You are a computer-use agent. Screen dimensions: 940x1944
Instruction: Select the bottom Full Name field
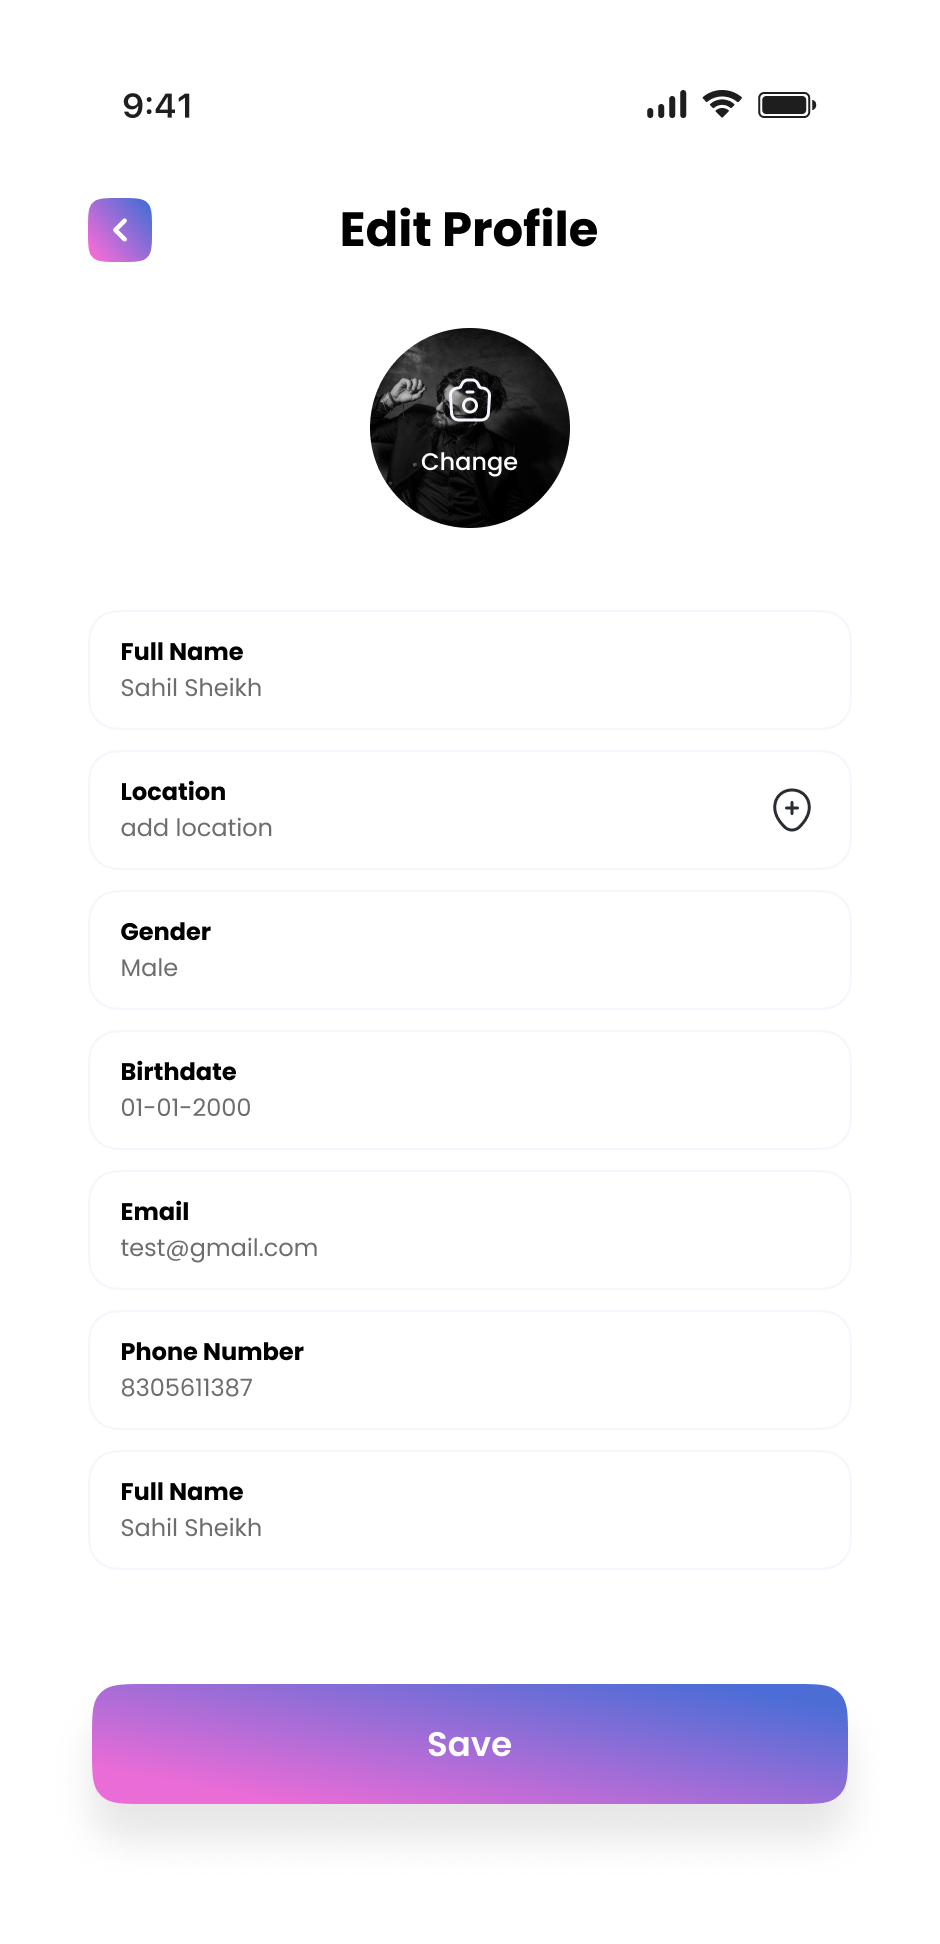point(469,1510)
